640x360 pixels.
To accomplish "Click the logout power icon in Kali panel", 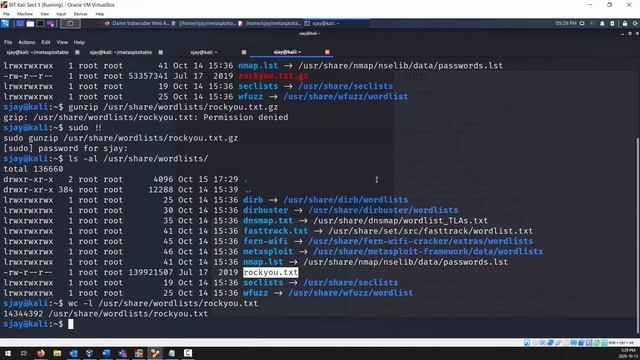I will point(635,24).
